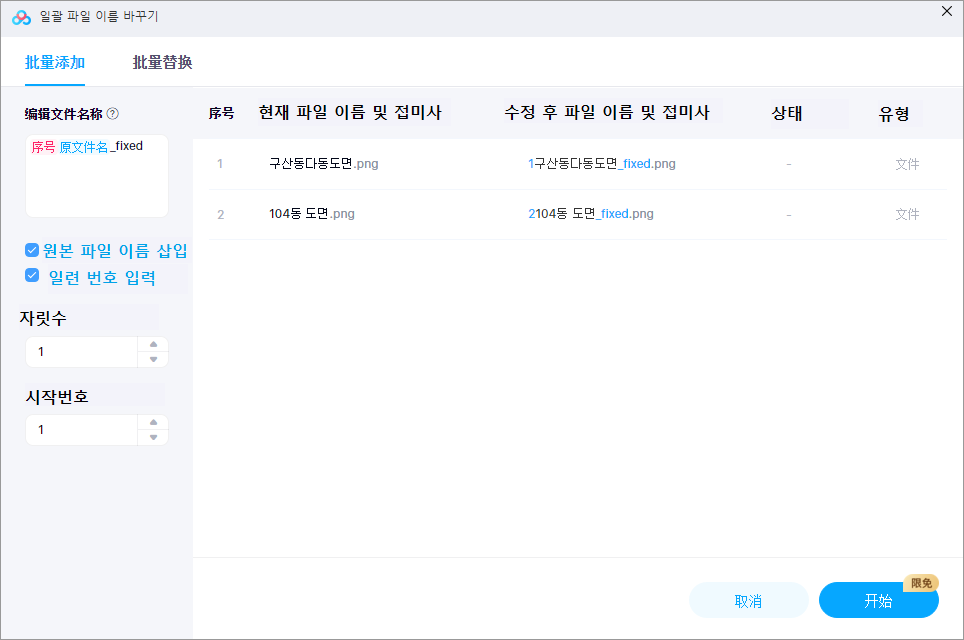Screen dimensions: 964x640
Task: Click the 限免 badge
Action: pyautogui.click(x=921, y=583)
